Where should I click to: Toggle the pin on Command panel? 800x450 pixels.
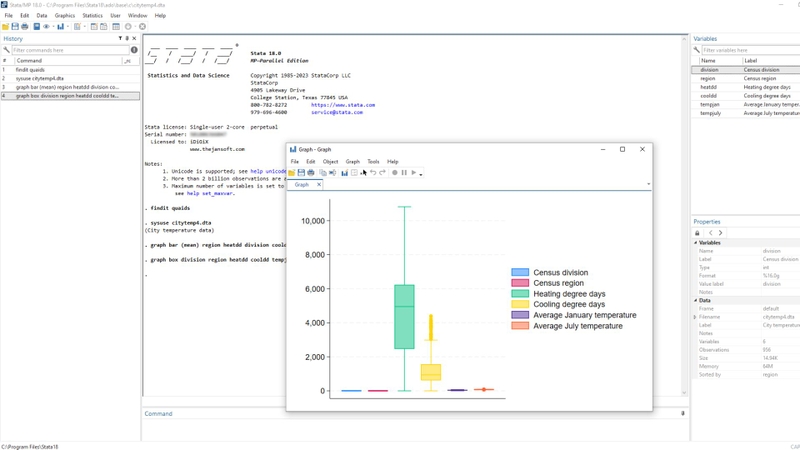click(683, 413)
